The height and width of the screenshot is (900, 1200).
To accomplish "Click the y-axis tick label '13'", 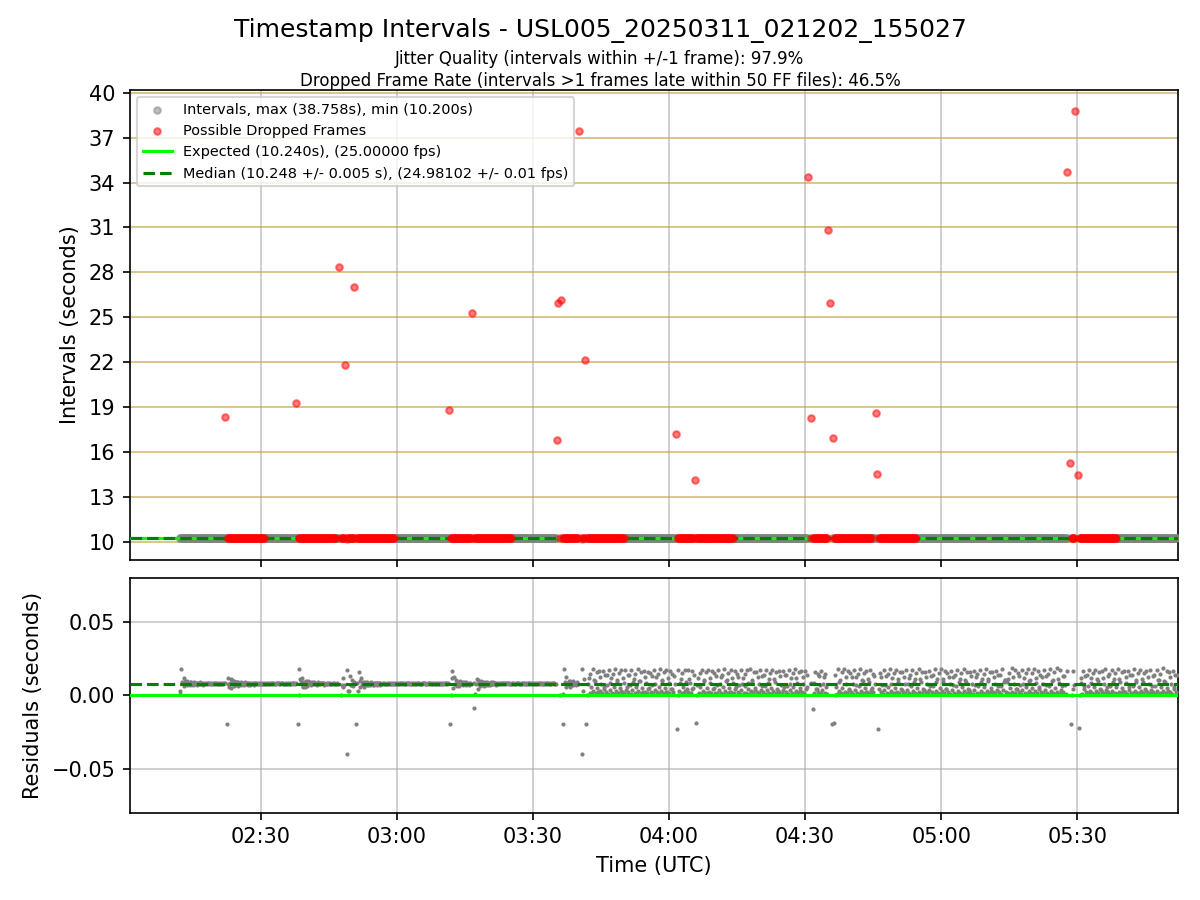I will click(x=103, y=498).
